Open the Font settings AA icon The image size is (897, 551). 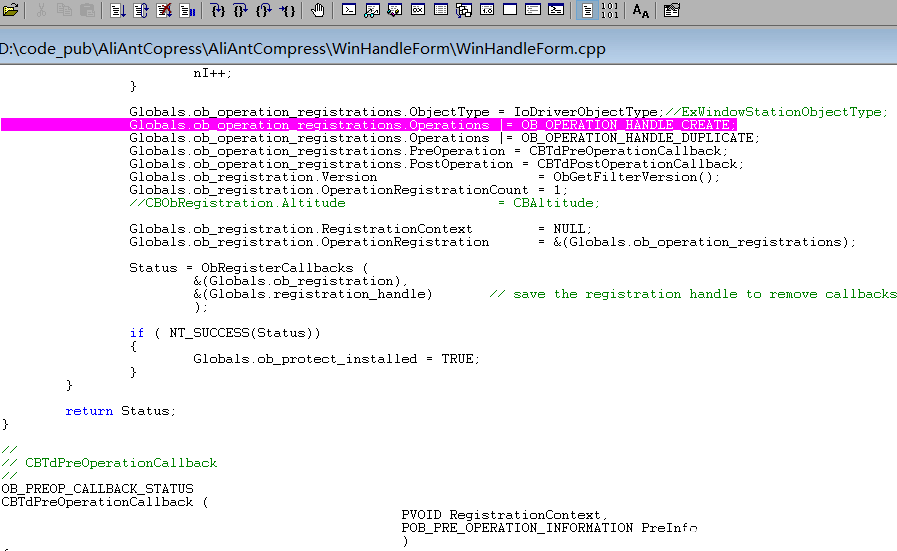tap(641, 11)
